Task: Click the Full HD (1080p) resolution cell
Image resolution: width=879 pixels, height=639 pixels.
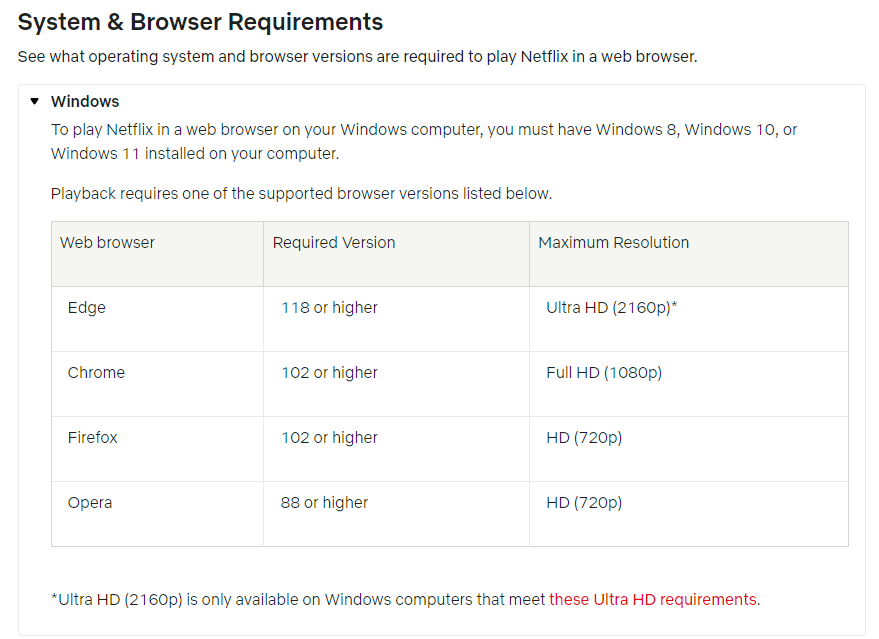Action: pyautogui.click(x=604, y=373)
